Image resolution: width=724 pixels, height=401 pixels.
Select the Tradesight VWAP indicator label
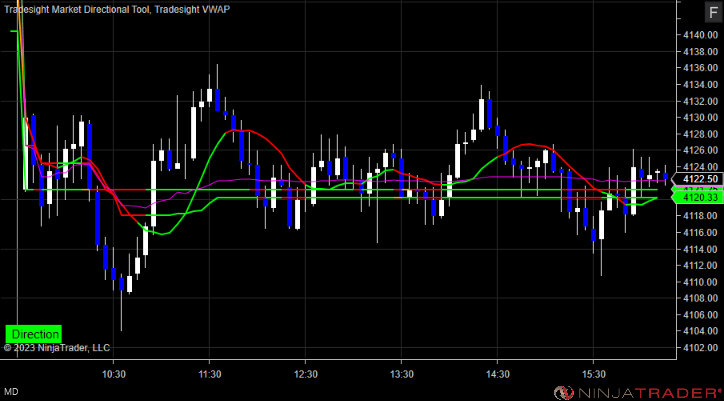click(x=193, y=9)
